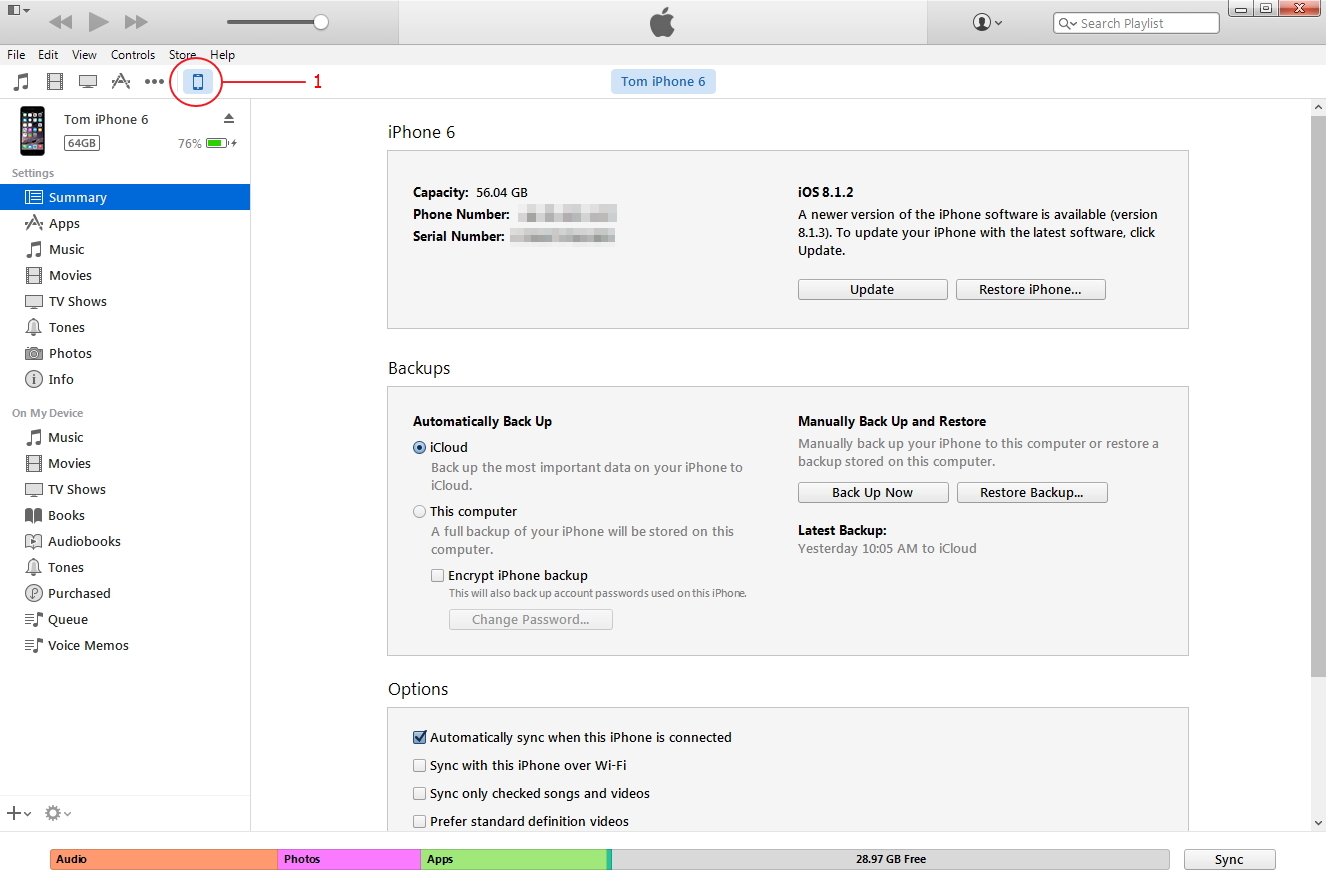Open the gear actions dropdown

[x=58, y=813]
